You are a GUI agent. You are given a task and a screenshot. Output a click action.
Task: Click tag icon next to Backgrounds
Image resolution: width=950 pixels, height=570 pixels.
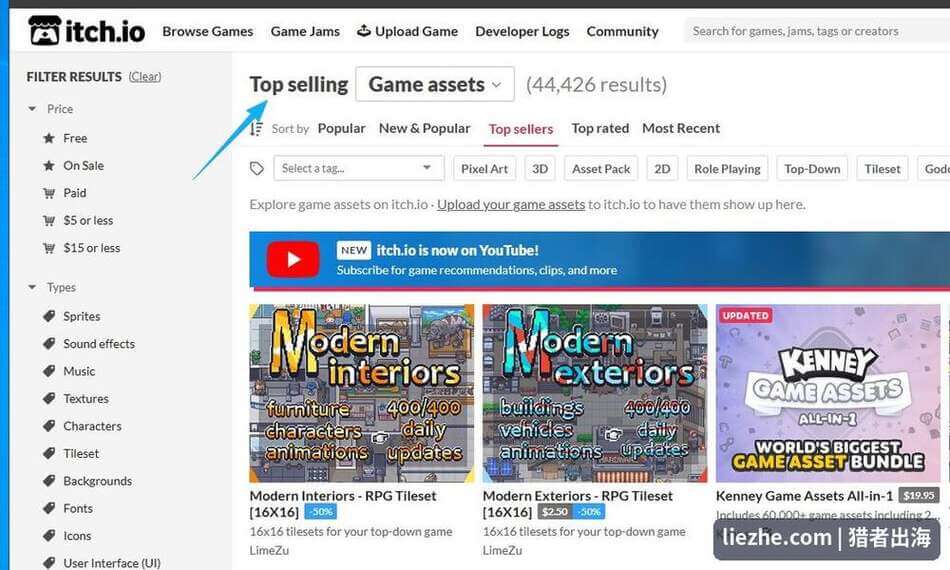pos(49,481)
